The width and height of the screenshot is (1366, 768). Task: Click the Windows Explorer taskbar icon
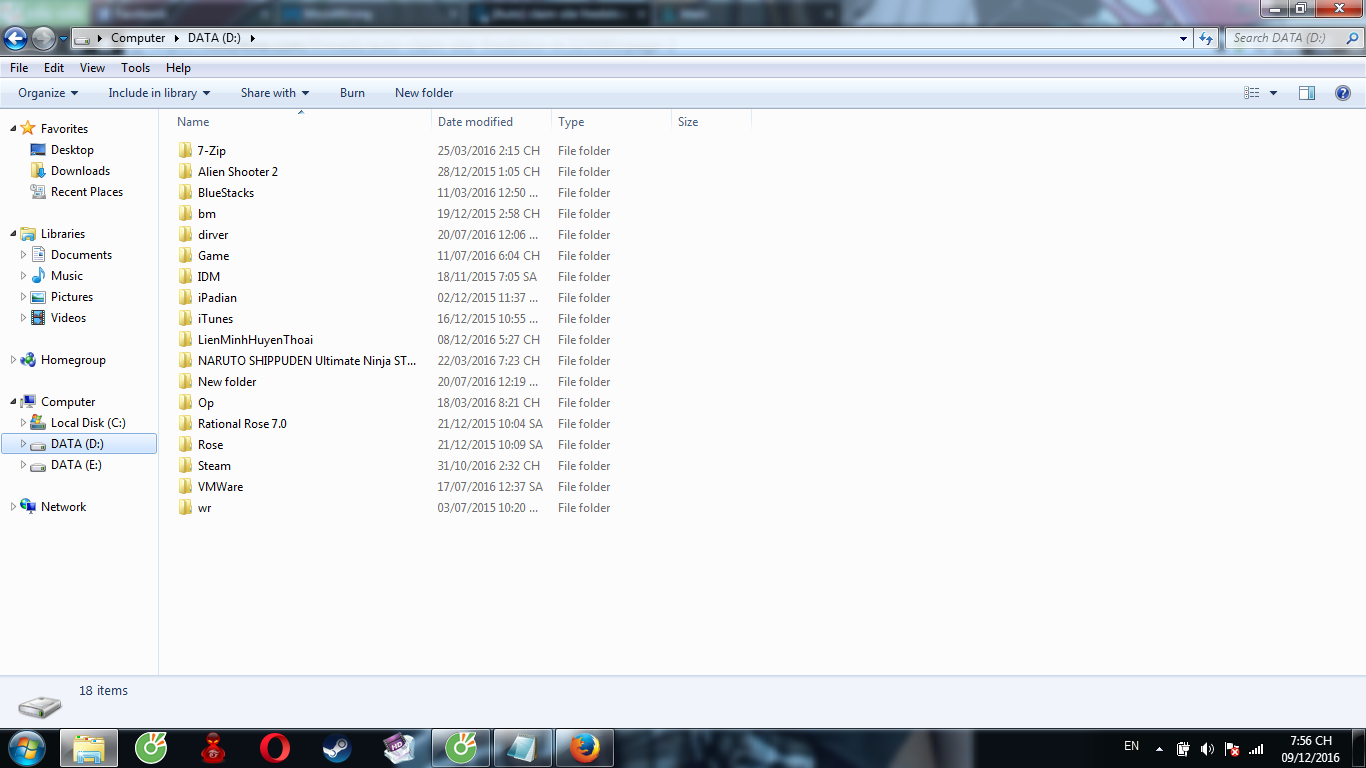pyautogui.click(x=89, y=748)
